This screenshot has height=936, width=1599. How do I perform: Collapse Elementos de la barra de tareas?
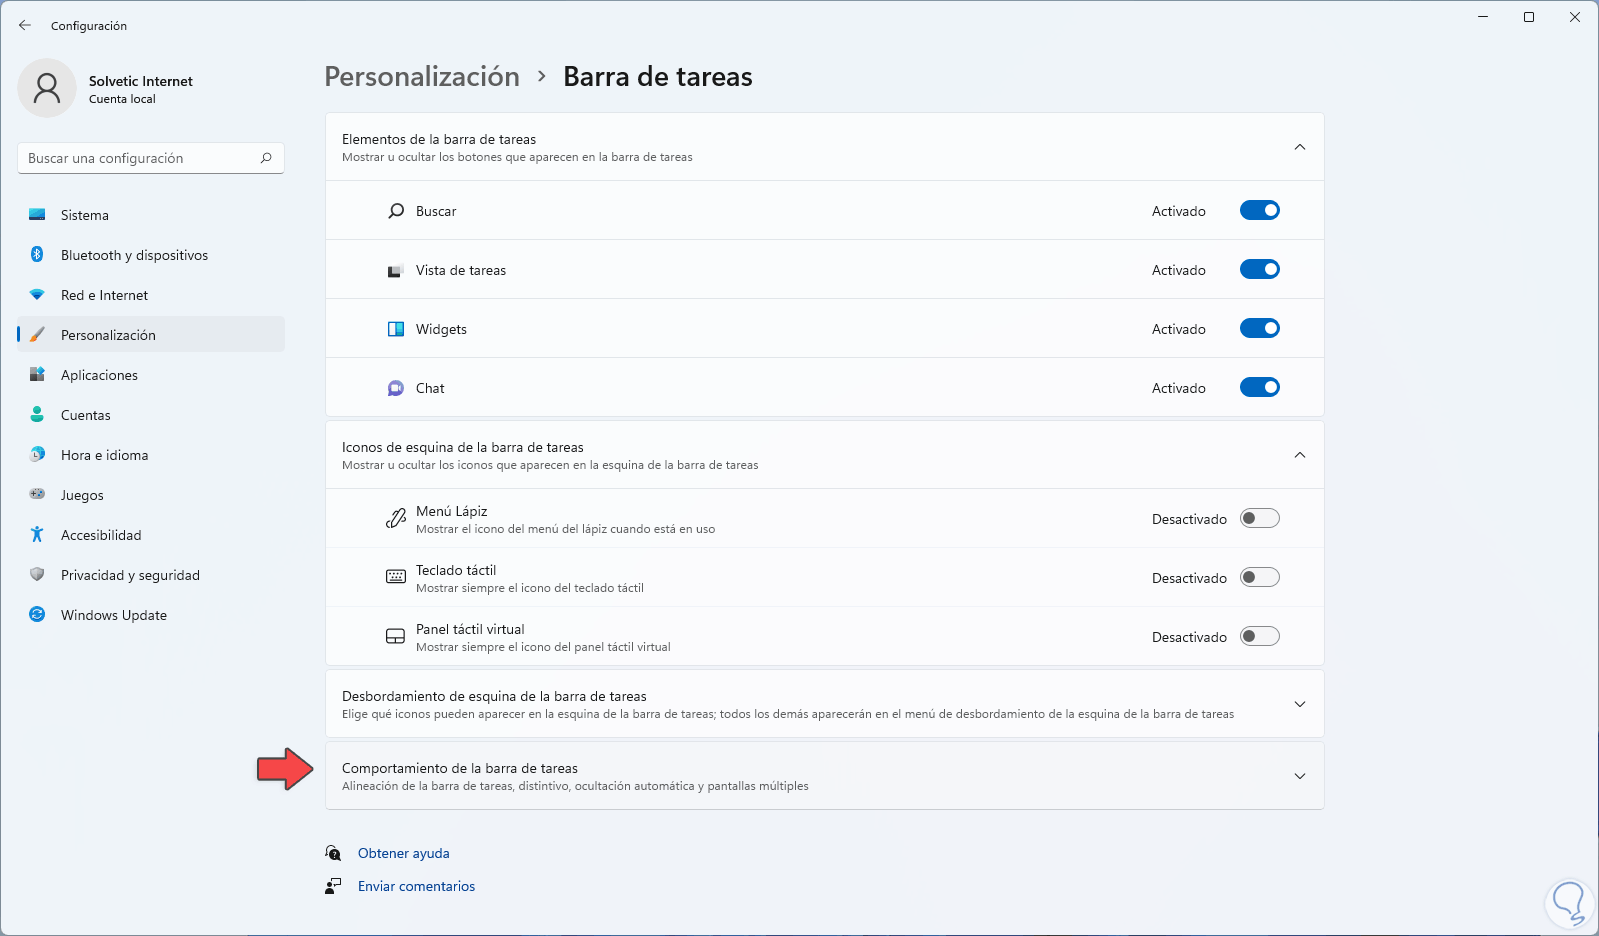click(1299, 147)
